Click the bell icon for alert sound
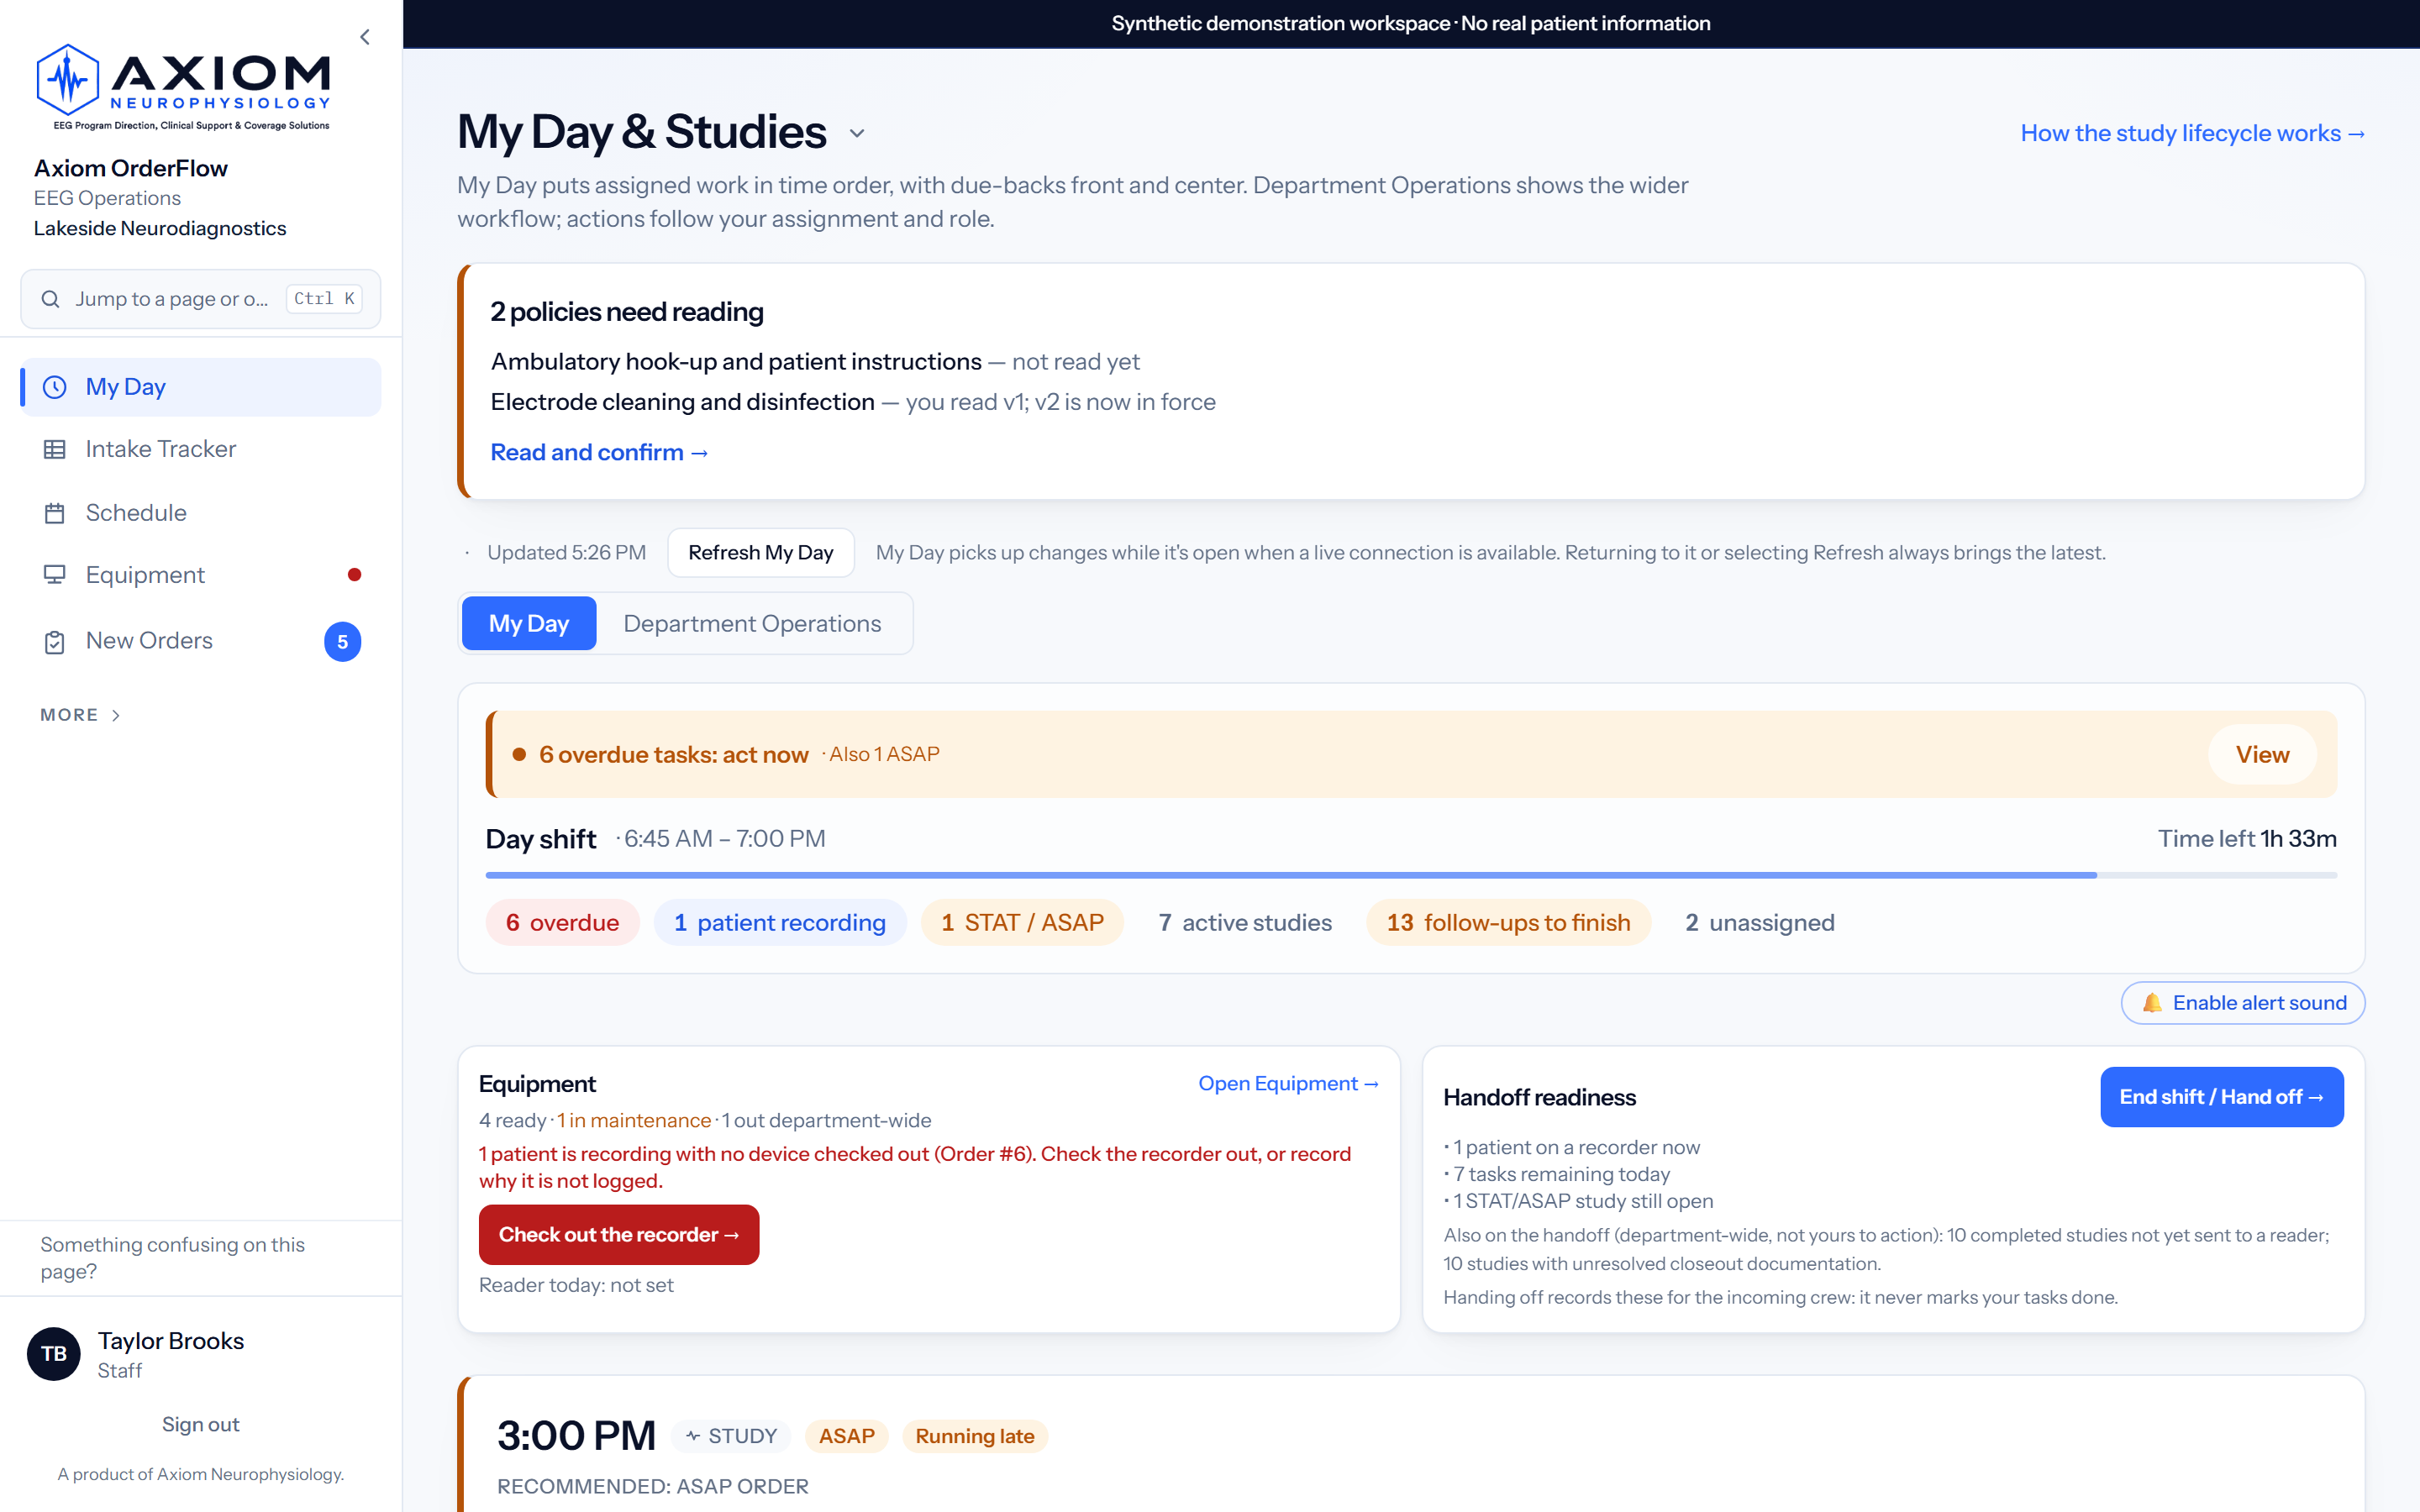 2152,1003
